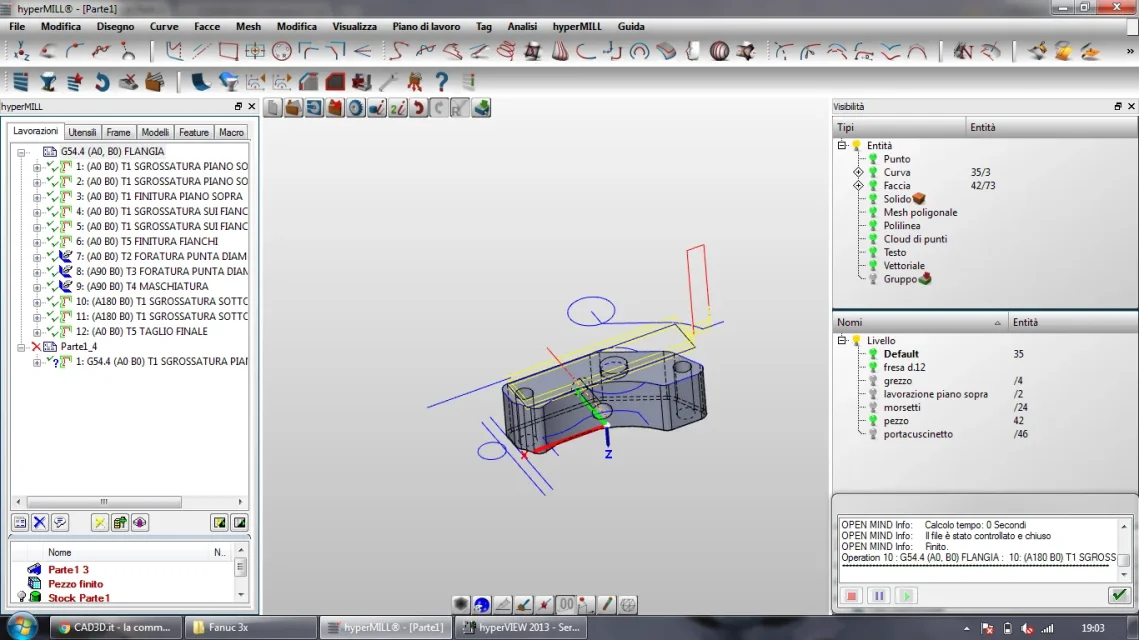Stop the calculation with the red button
This screenshot has height=640, width=1139.
pyautogui.click(x=851, y=596)
